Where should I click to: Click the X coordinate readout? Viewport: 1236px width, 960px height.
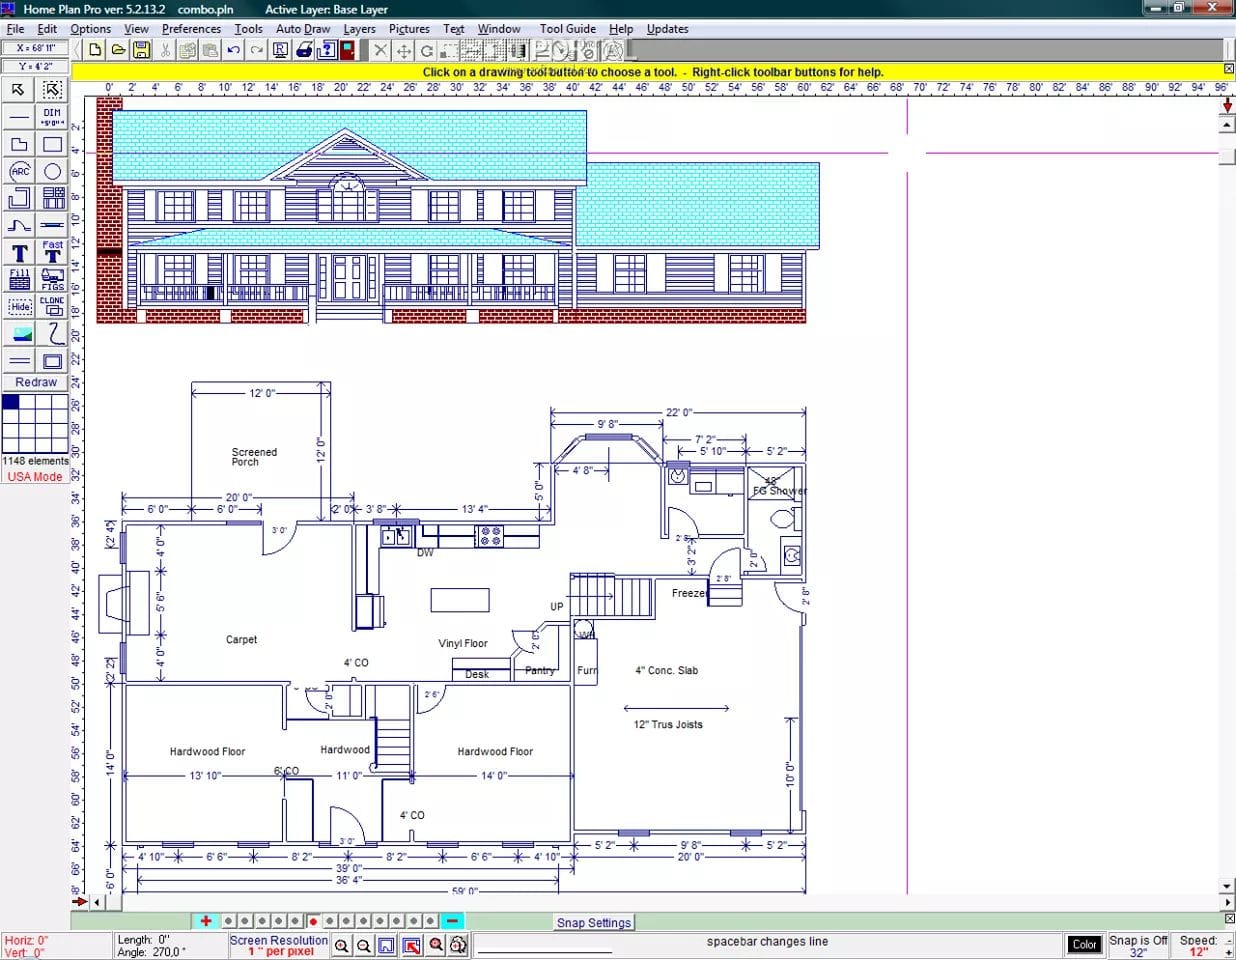[36, 48]
